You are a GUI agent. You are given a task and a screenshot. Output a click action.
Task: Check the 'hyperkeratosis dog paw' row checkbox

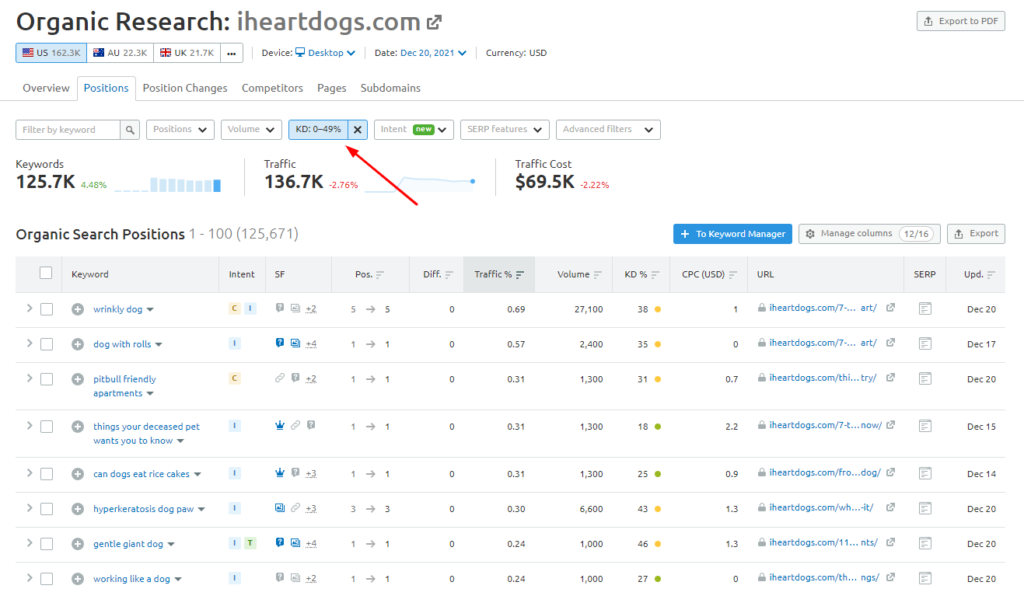(46, 509)
